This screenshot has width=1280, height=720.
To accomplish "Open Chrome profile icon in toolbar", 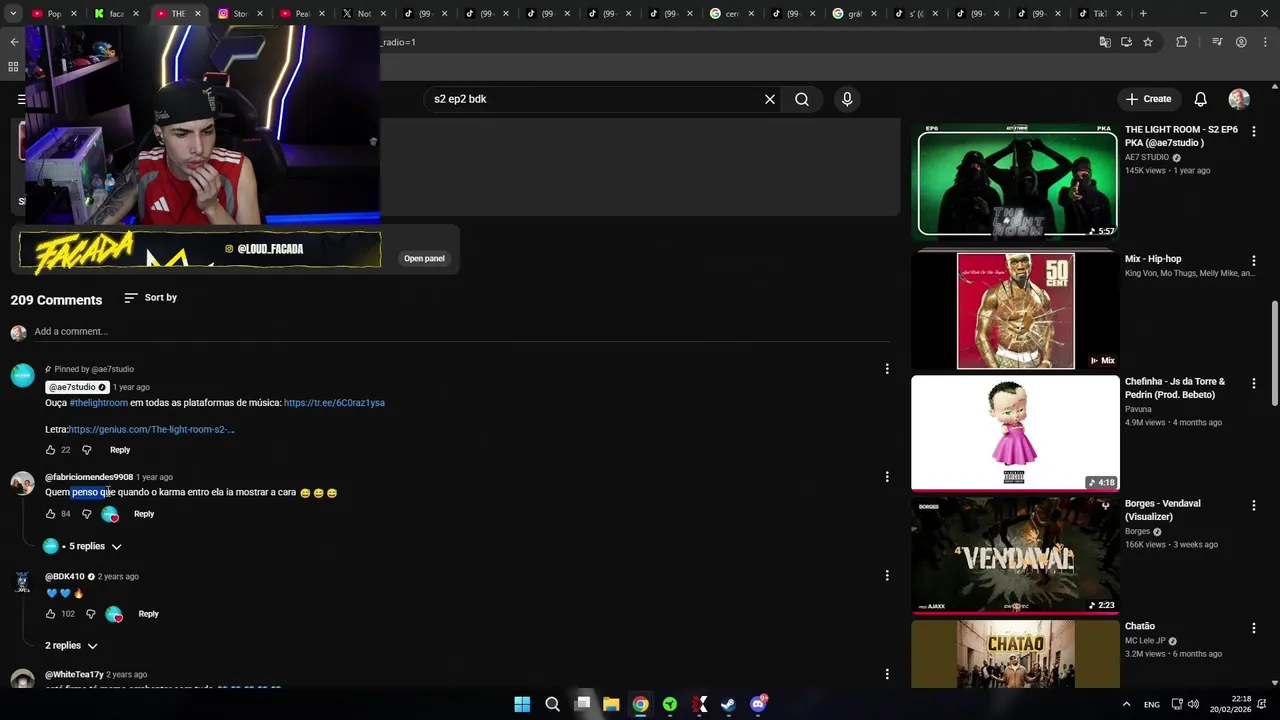I will pos(1241,42).
